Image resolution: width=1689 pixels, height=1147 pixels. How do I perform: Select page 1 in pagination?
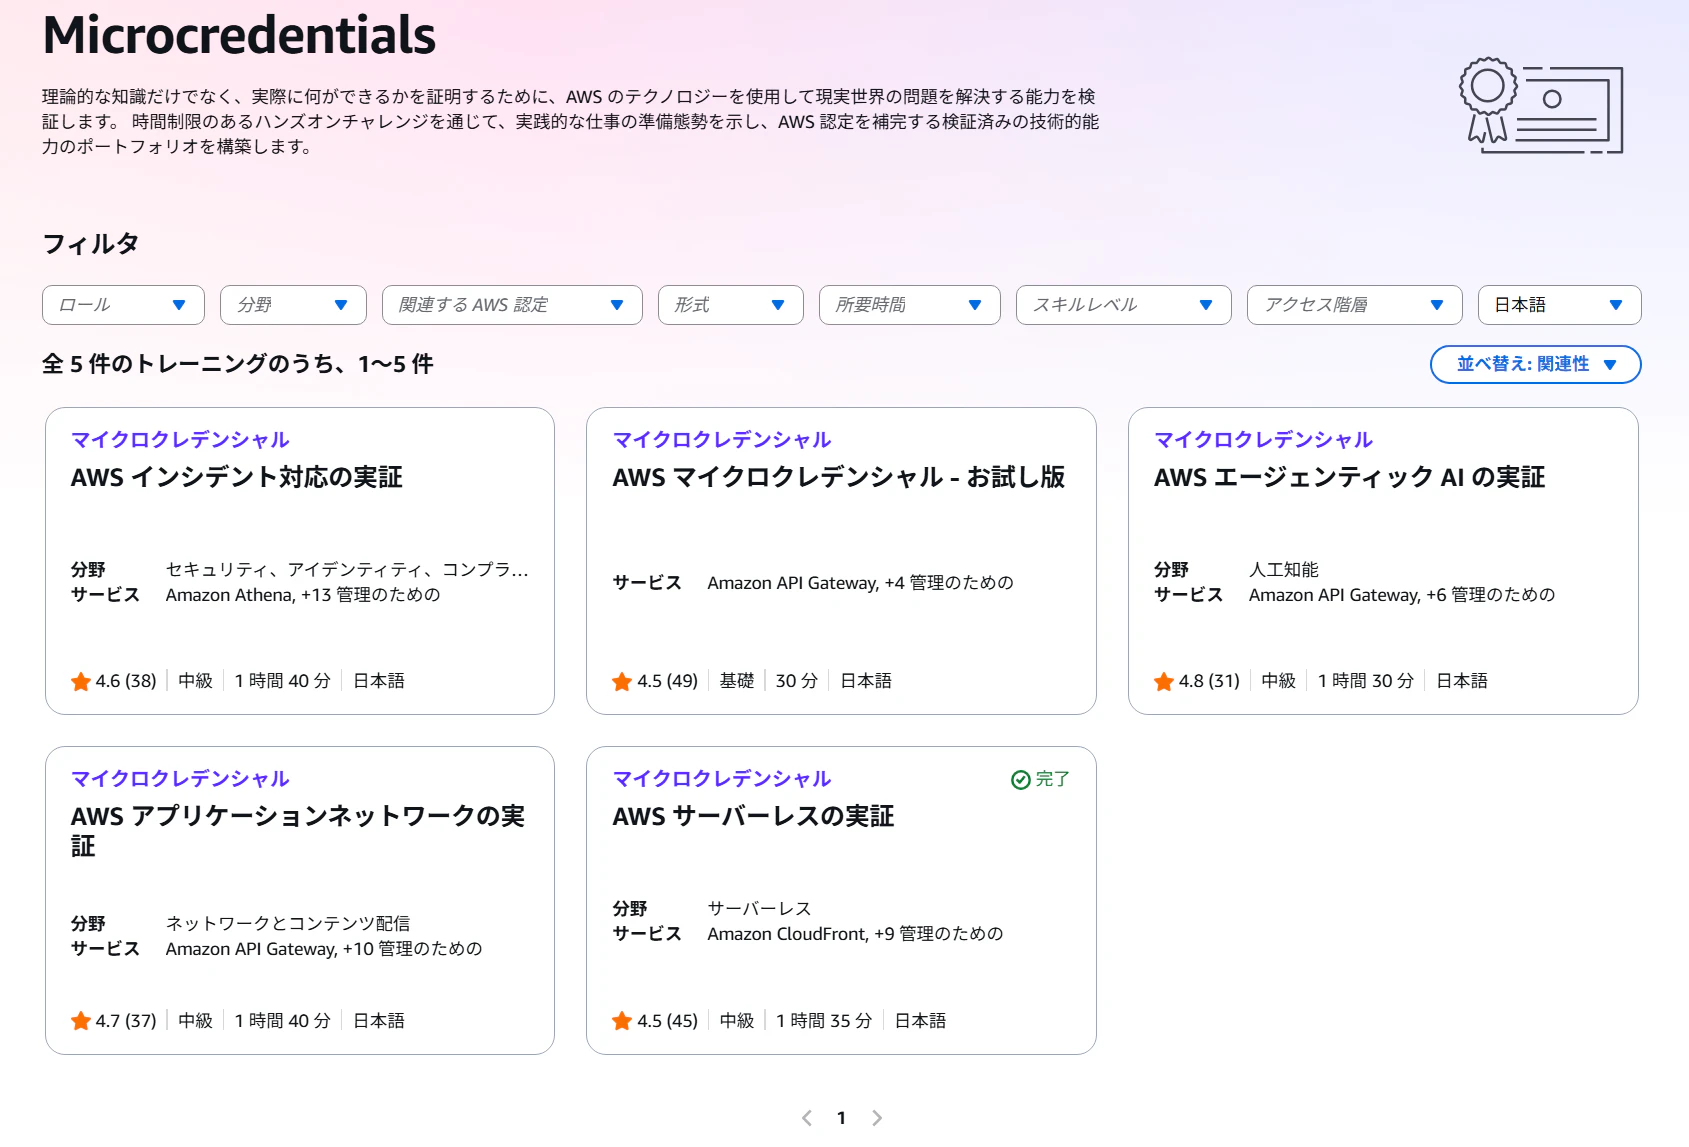(842, 1118)
